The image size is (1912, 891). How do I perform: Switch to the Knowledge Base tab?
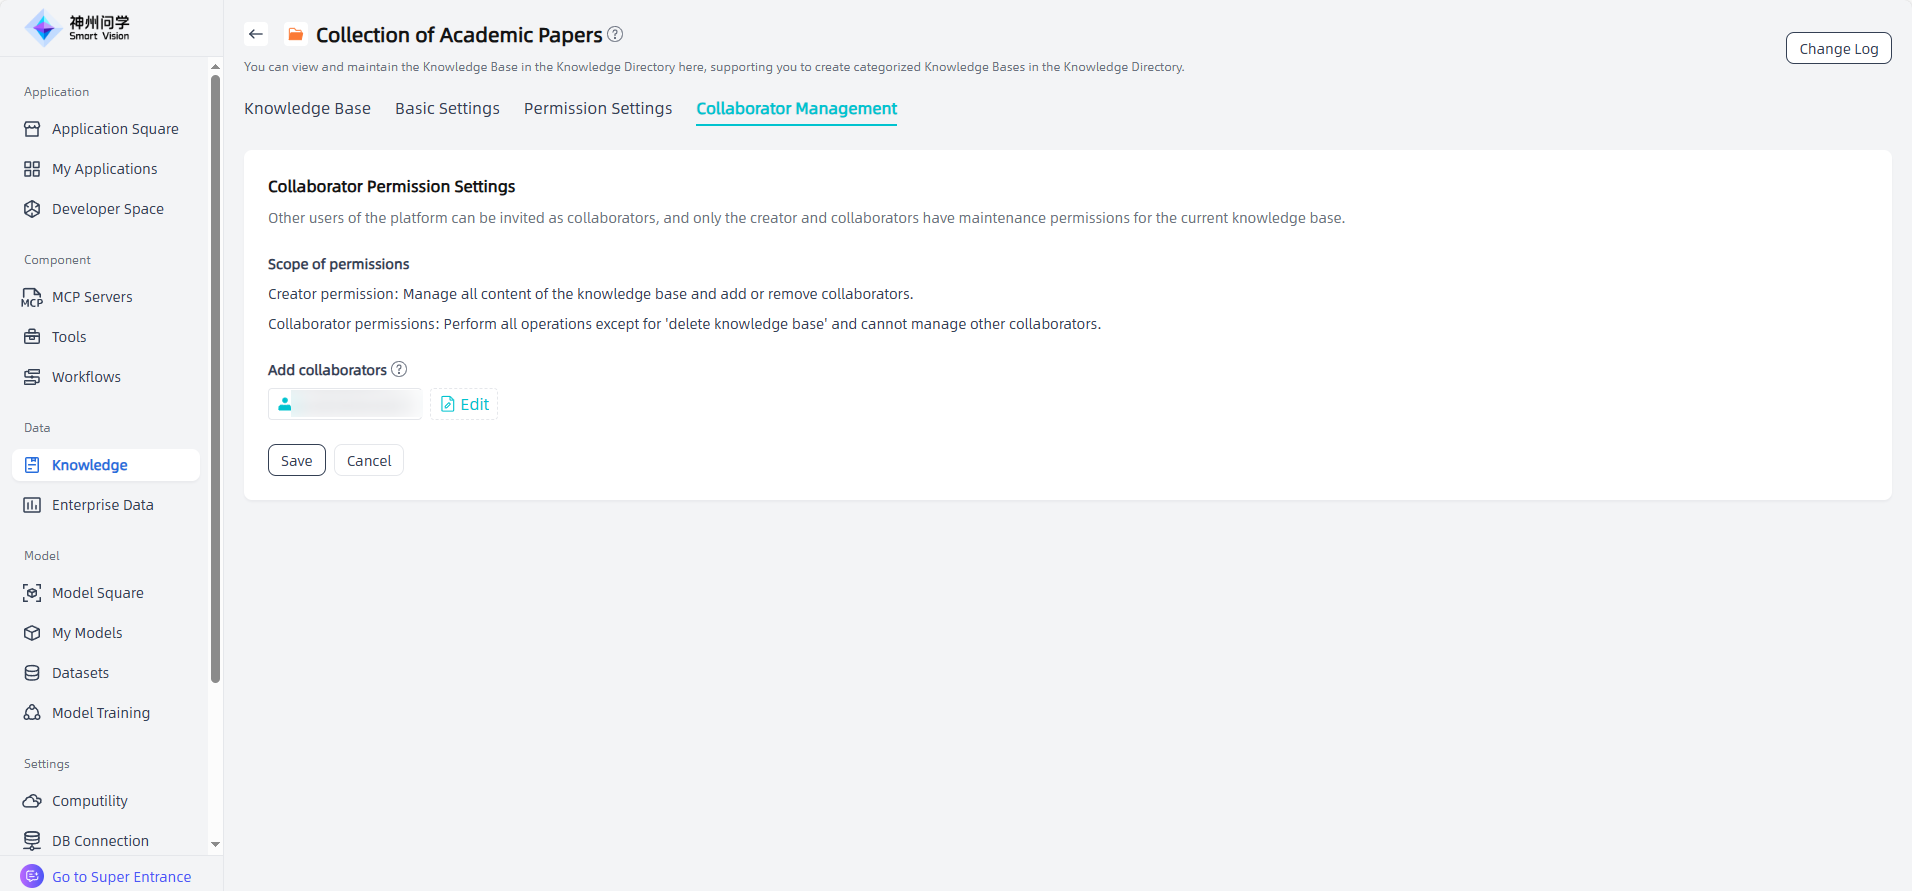tap(307, 108)
